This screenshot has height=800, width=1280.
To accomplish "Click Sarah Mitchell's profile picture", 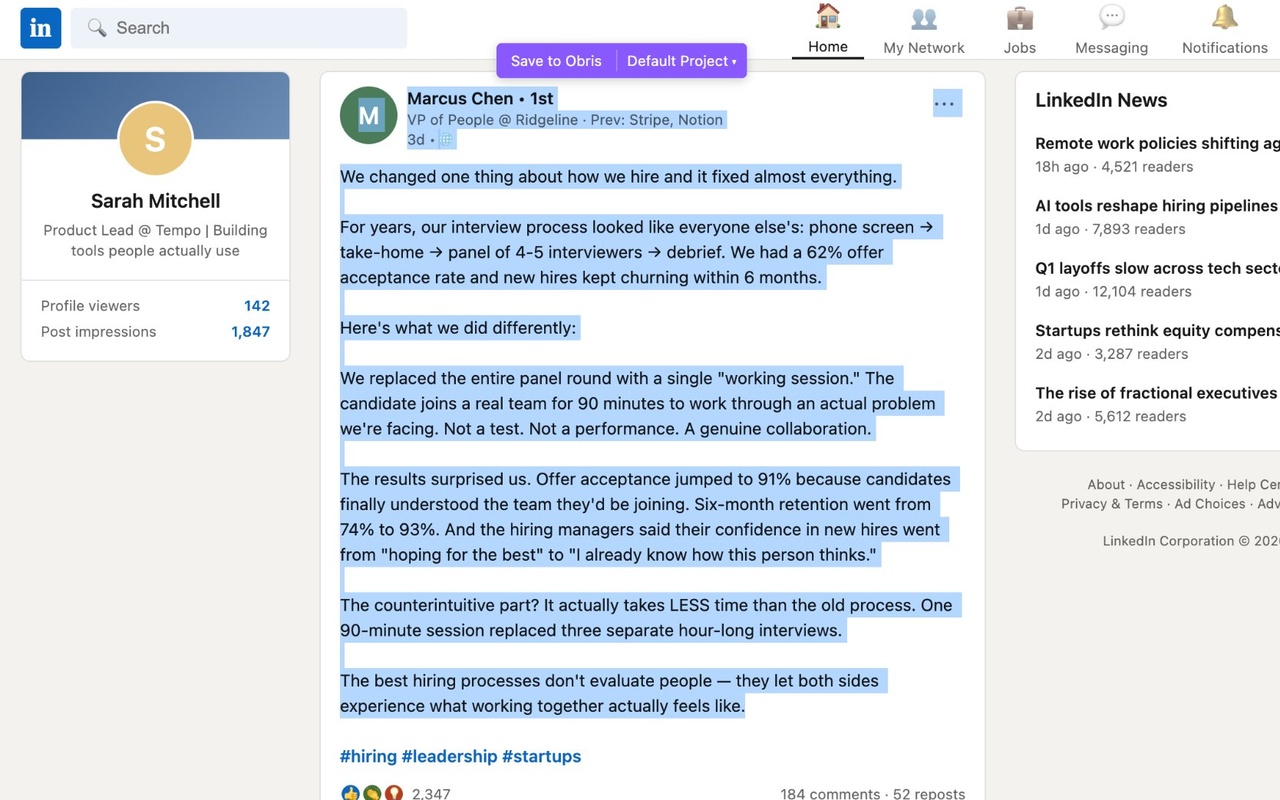I will click(x=155, y=139).
